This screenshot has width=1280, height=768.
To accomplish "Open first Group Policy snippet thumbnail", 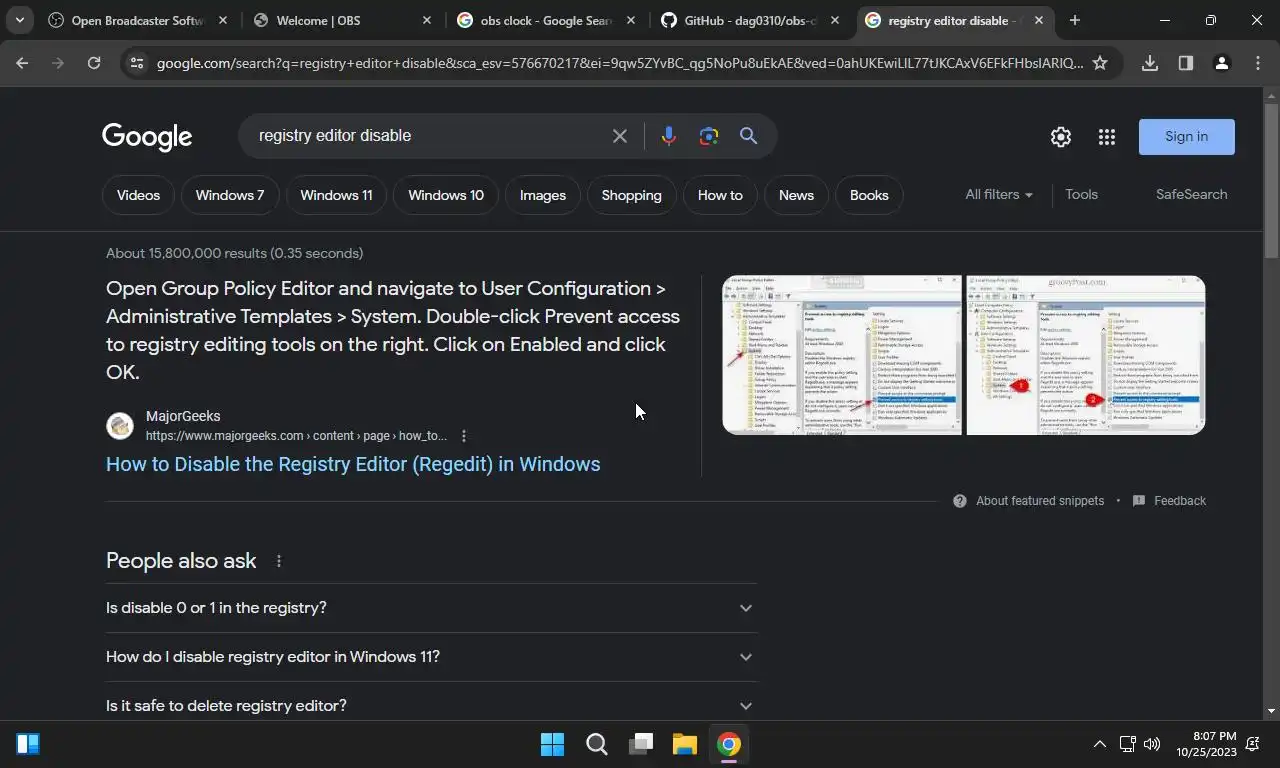I will coord(842,355).
